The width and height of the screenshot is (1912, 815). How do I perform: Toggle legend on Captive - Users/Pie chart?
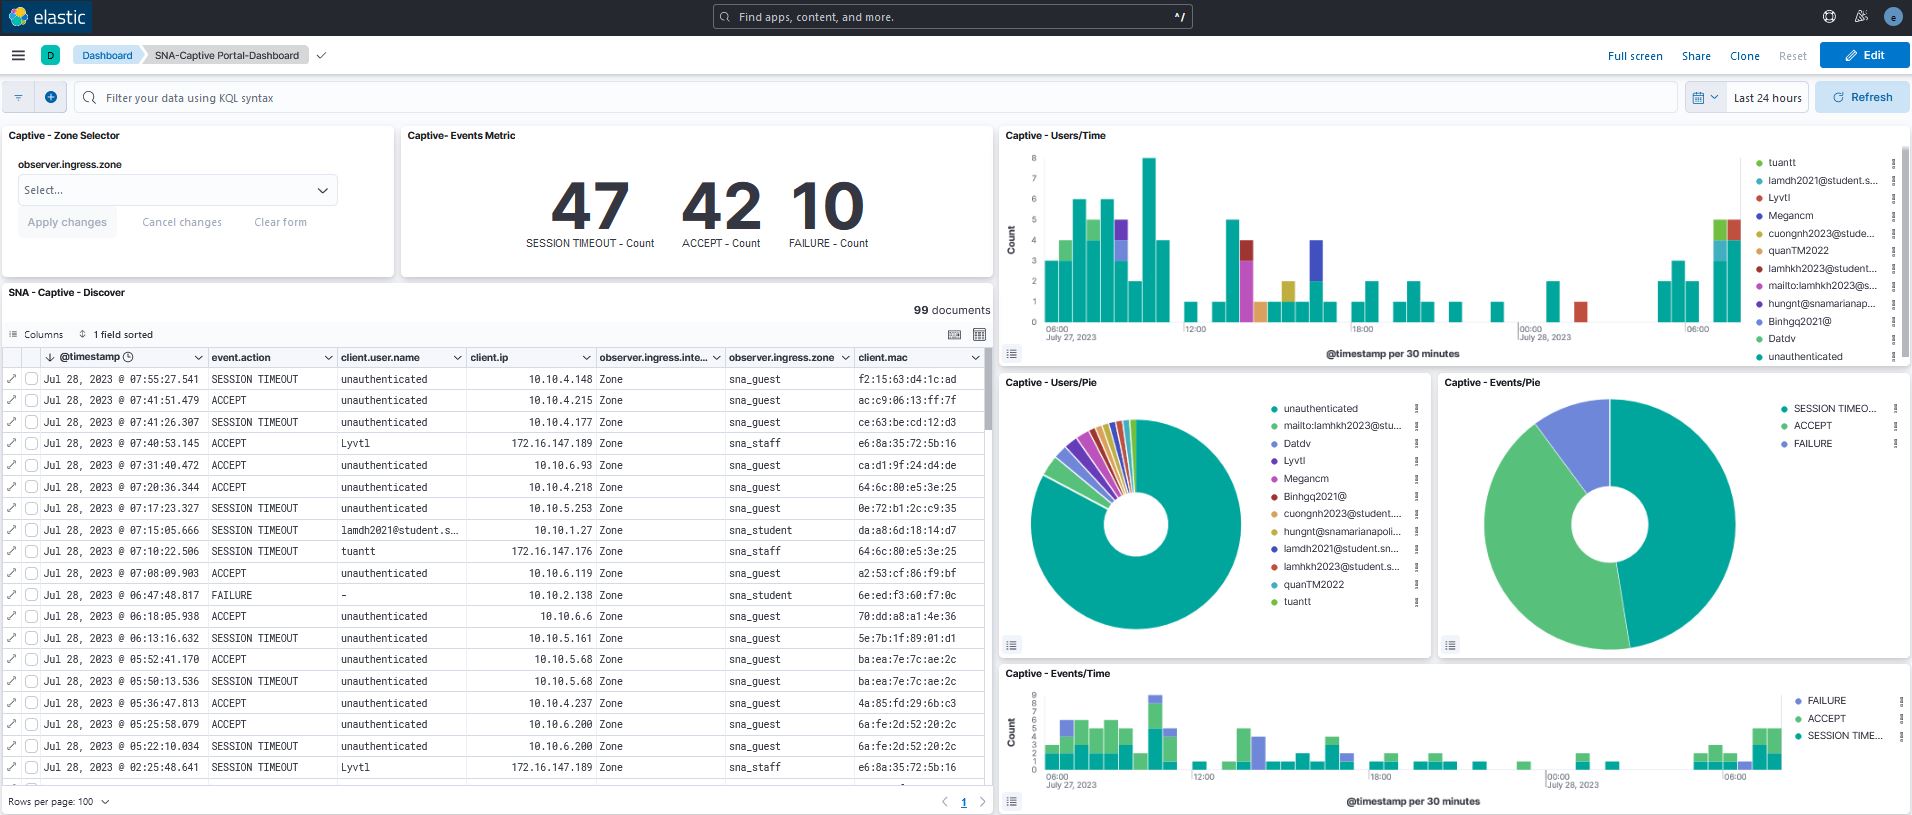coord(1012,645)
